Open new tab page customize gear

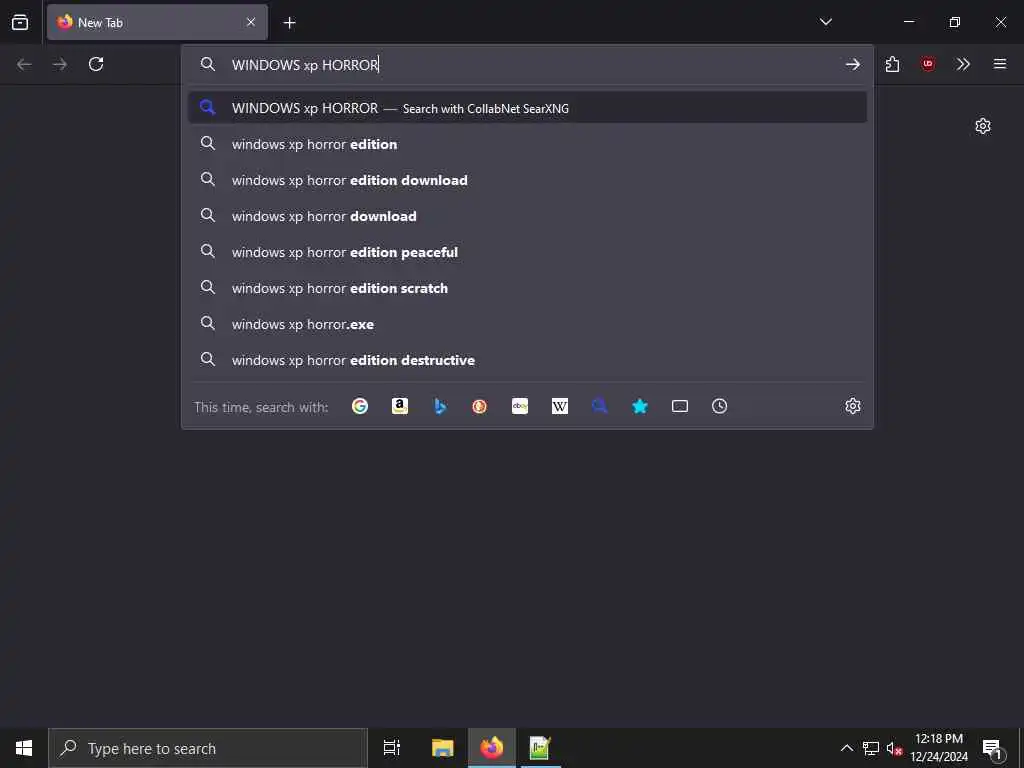pyautogui.click(x=983, y=126)
